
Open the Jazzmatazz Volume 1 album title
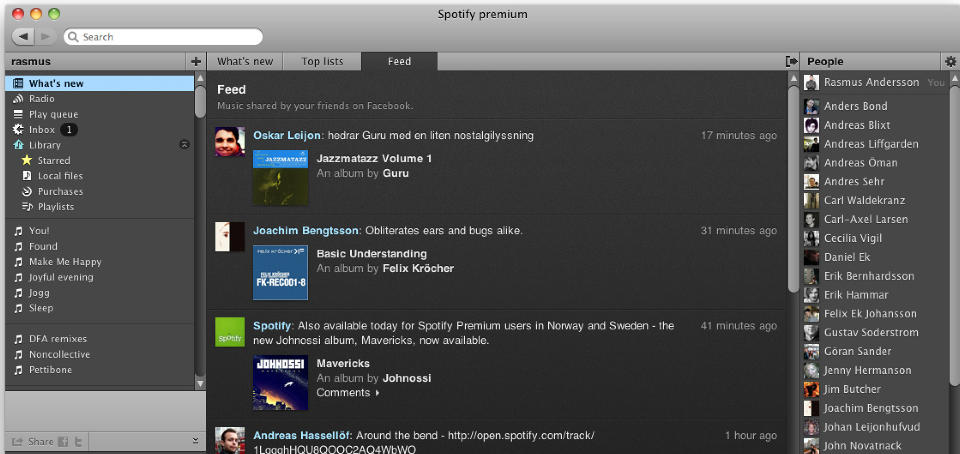tap(375, 158)
